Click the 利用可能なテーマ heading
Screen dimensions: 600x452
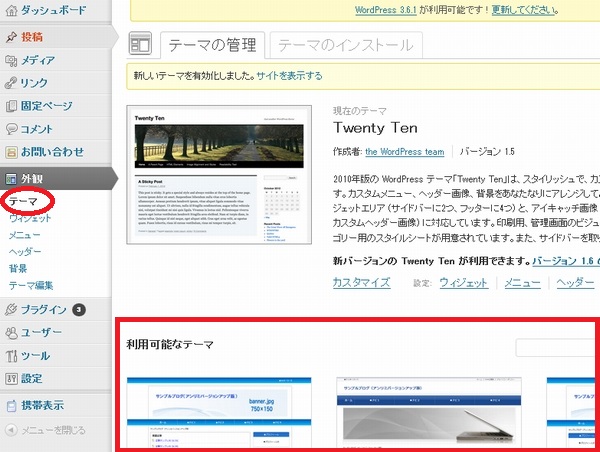pos(170,344)
